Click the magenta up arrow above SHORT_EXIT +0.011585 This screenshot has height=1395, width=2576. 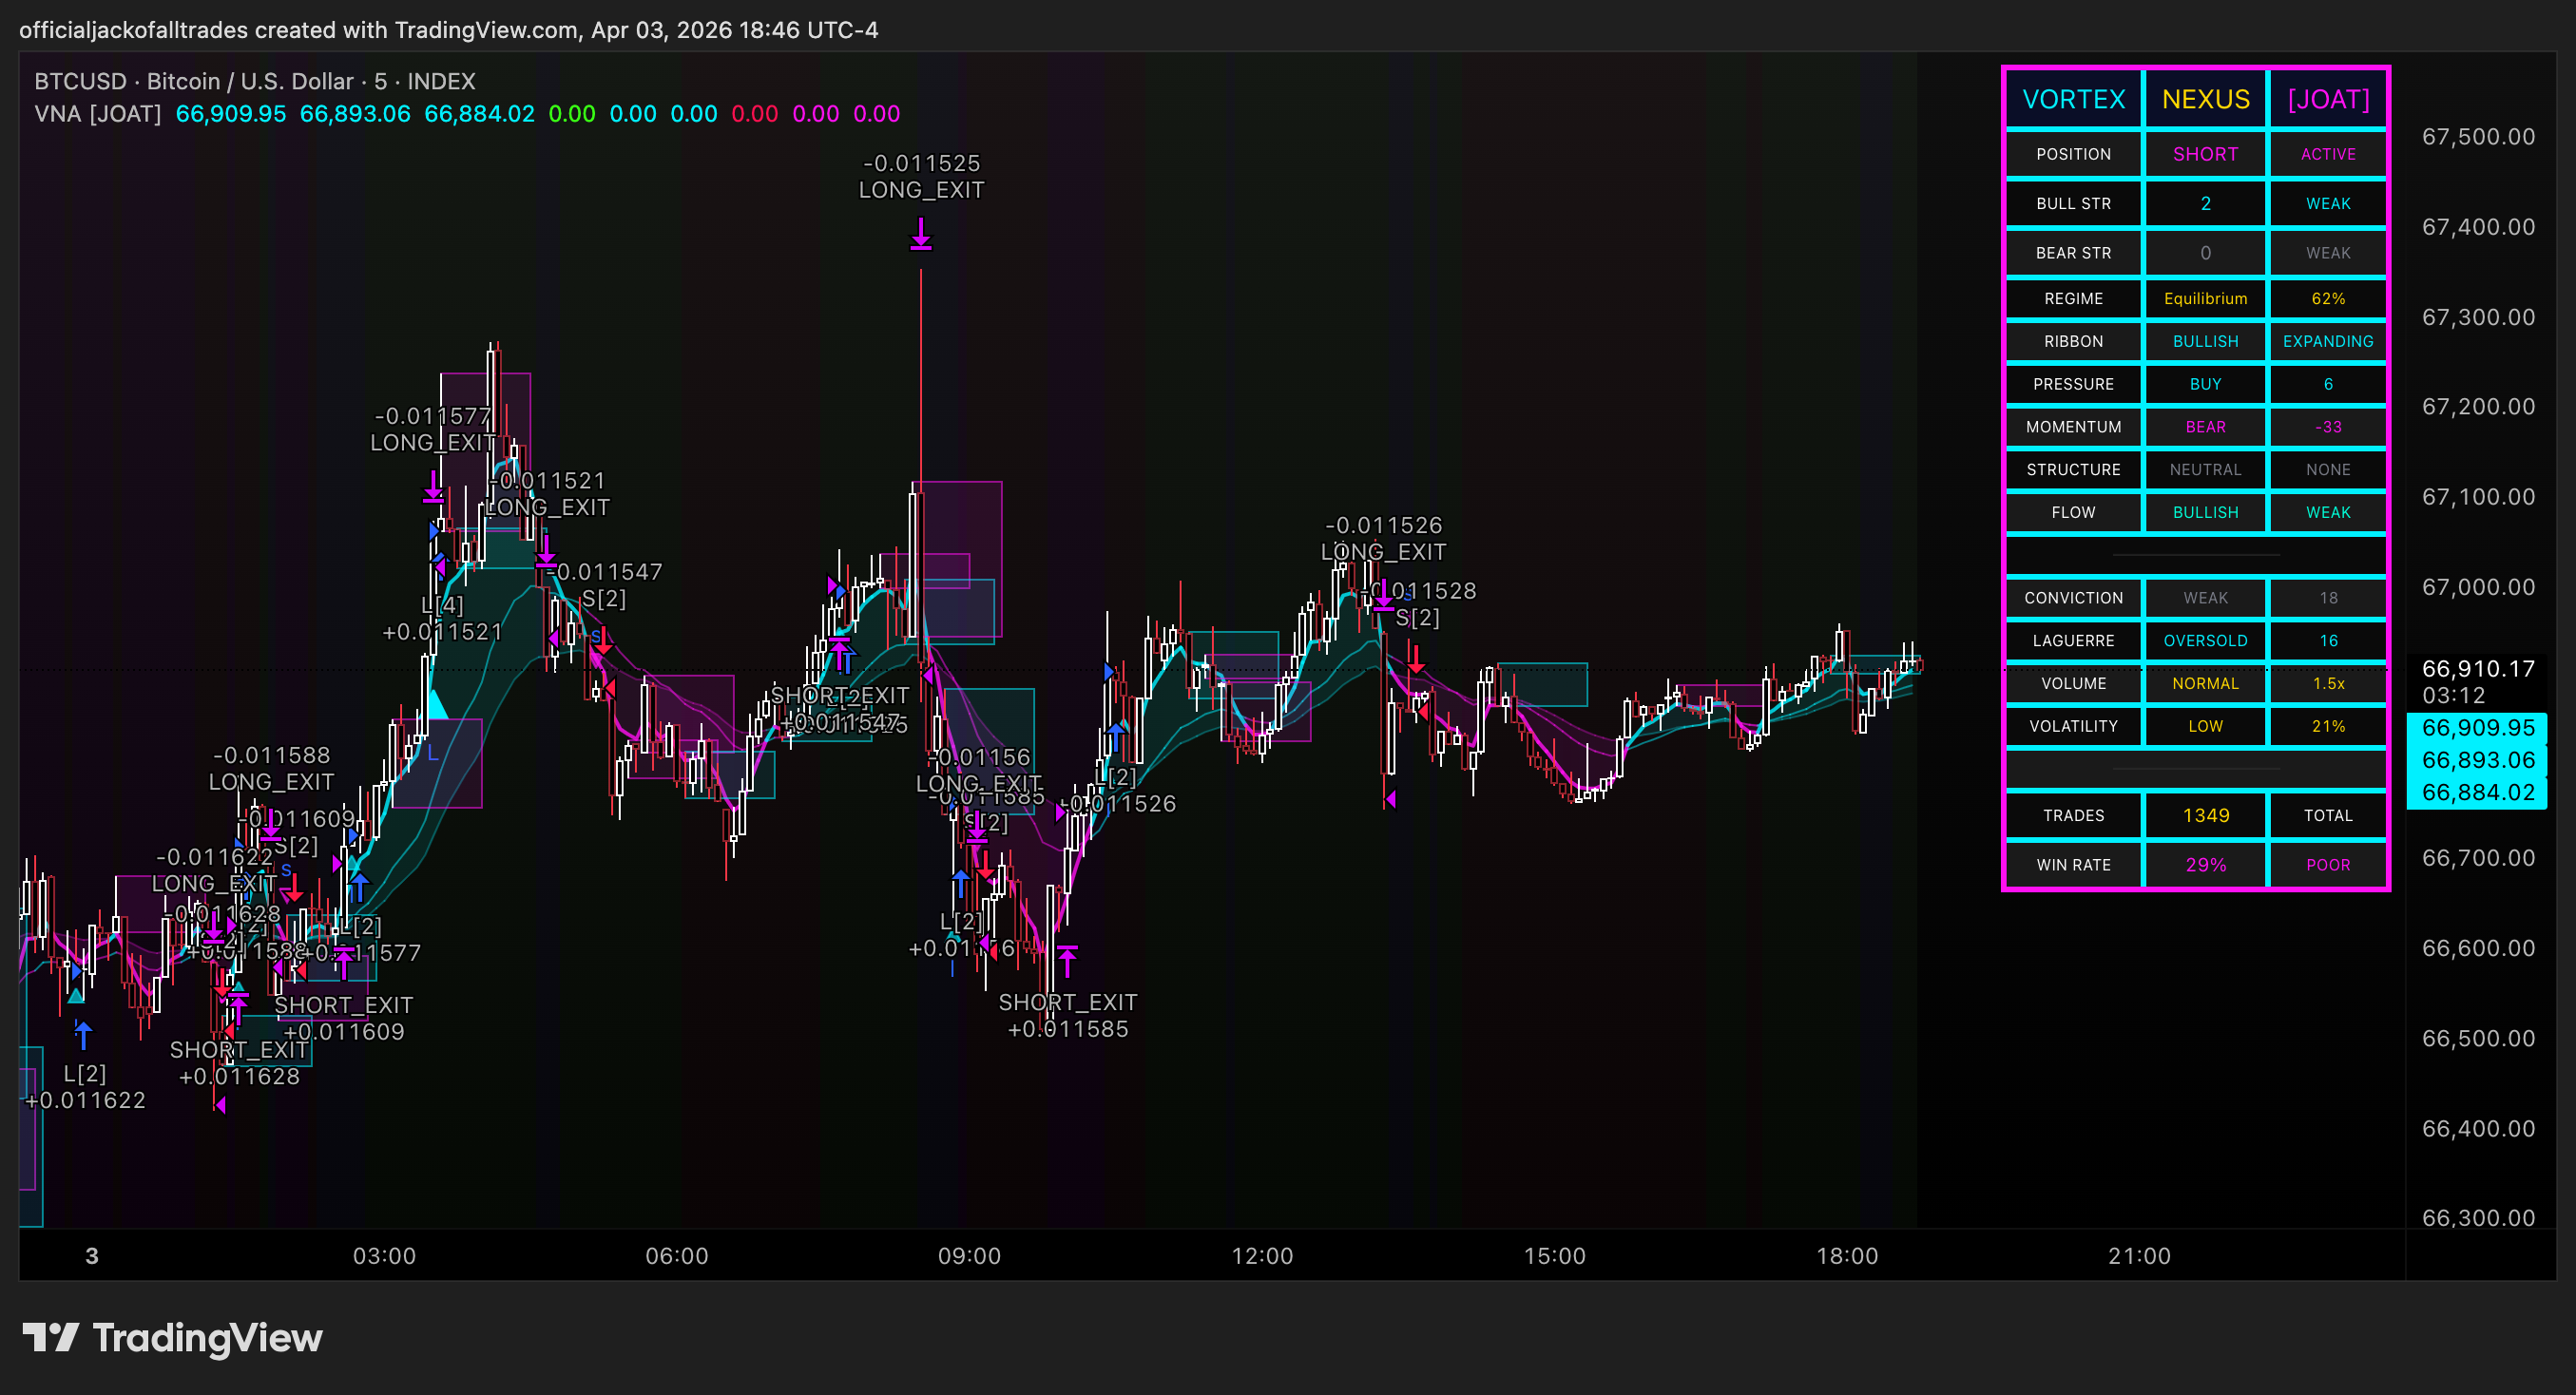[1067, 961]
